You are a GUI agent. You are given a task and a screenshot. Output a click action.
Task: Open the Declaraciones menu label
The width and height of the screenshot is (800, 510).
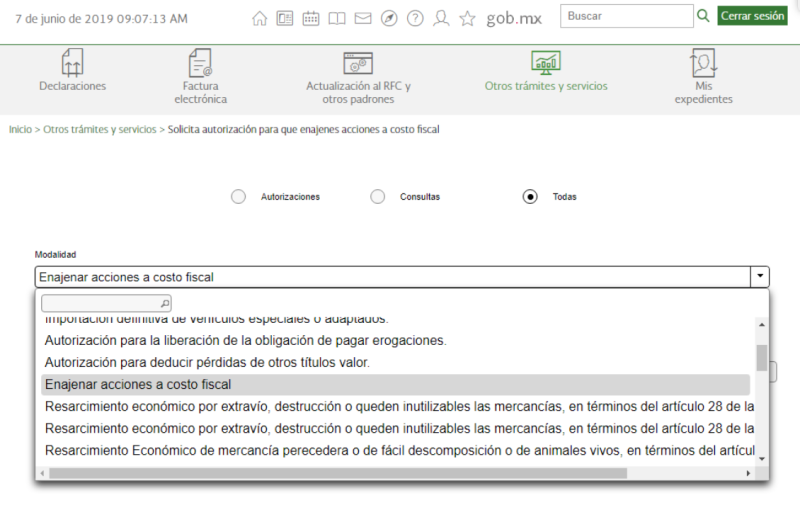click(72, 86)
